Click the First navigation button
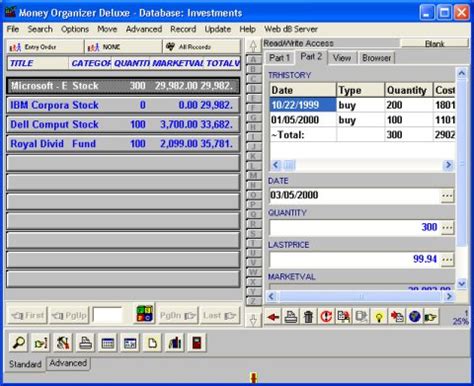Viewport: 474px width, 386px height. tap(27, 315)
